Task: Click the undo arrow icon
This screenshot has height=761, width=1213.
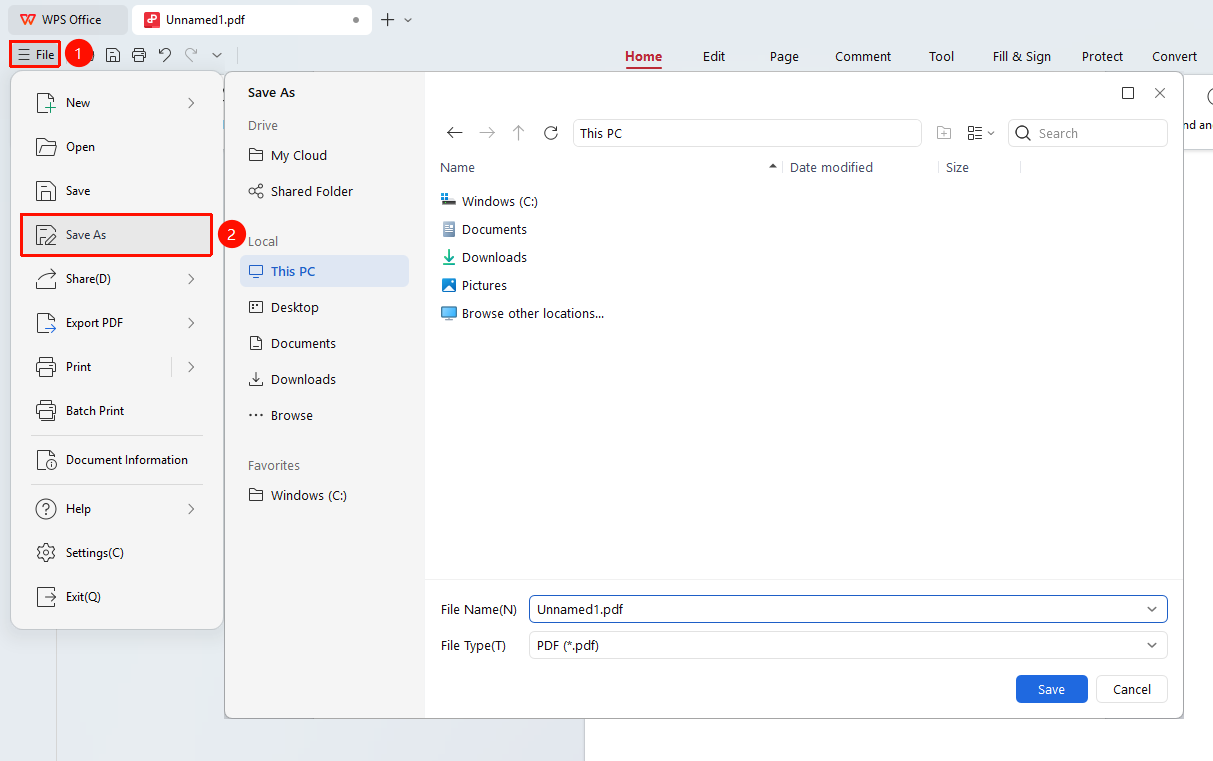Action: click(x=165, y=55)
